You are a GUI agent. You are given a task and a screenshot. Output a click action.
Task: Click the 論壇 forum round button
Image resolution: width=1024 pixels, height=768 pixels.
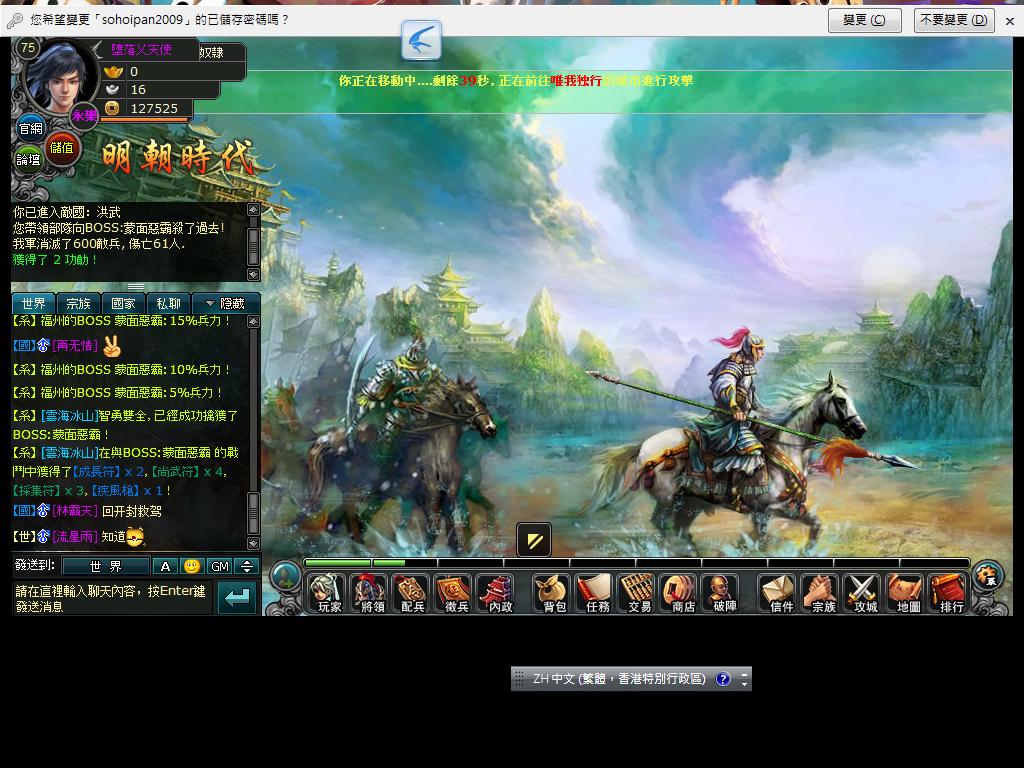pyautogui.click(x=28, y=159)
